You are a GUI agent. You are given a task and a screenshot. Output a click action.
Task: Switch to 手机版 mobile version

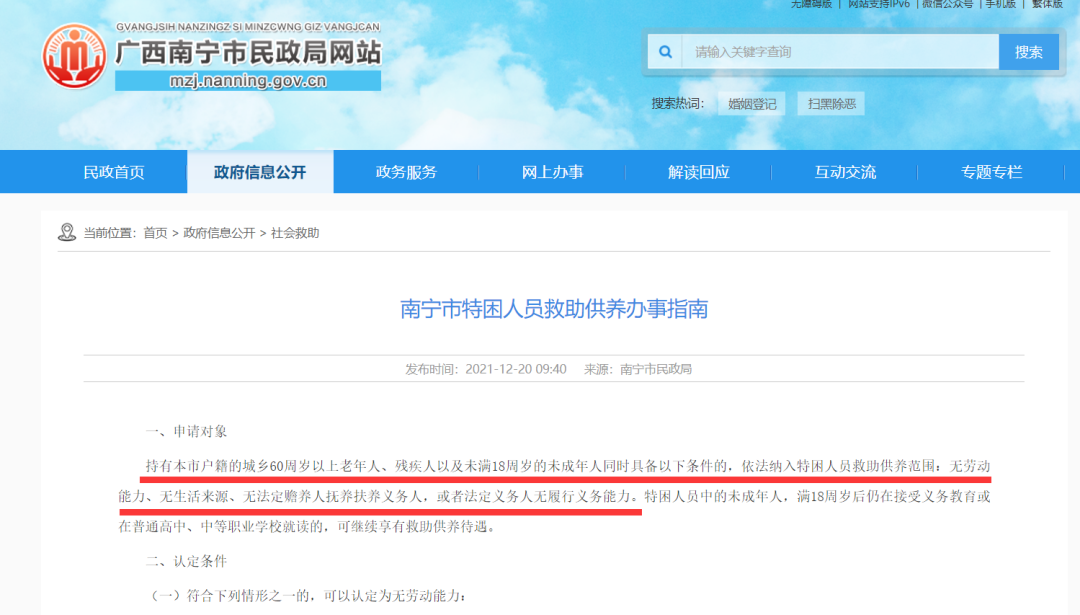tap(1001, 4)
